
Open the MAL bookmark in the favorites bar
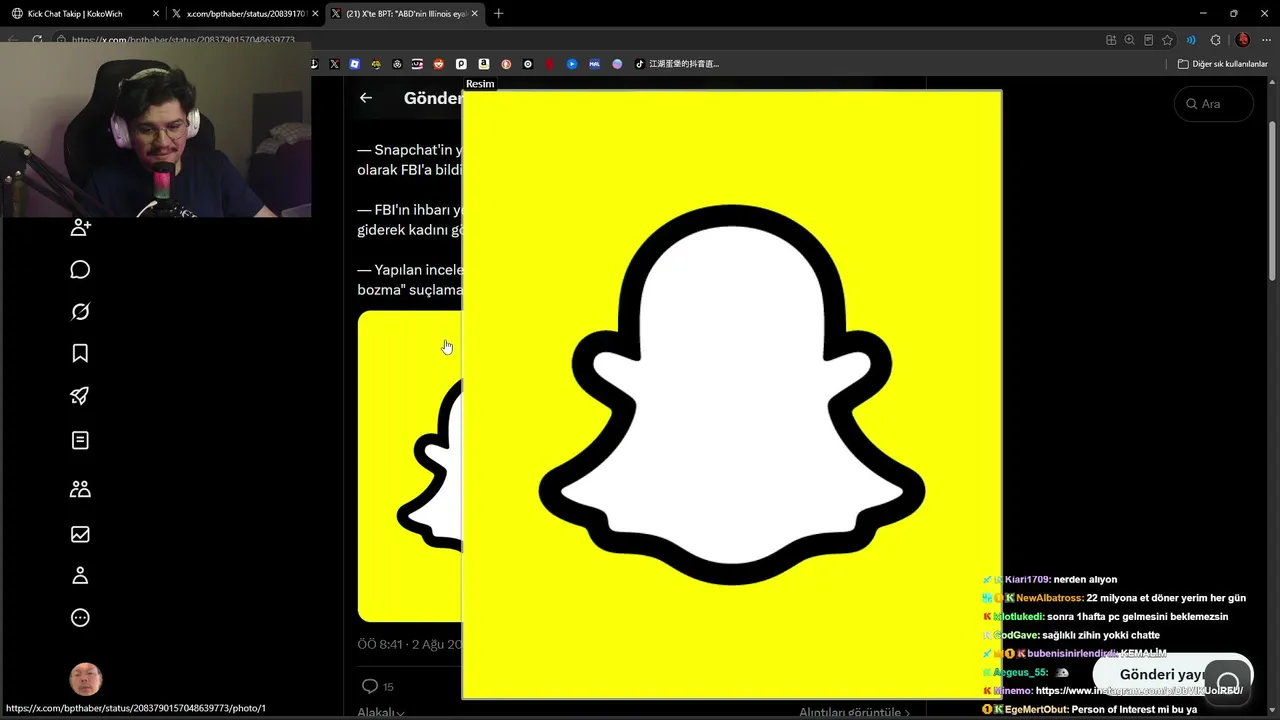(x=594, y=64)
